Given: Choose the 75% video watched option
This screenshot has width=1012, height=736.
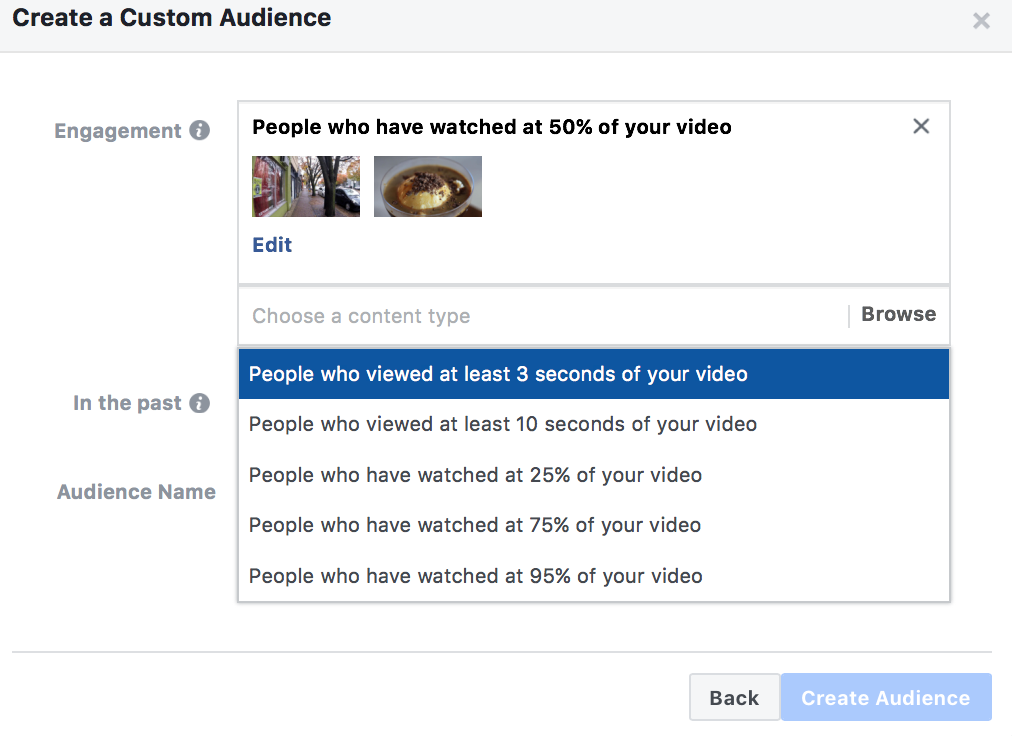Looking at the screenshot, I should pos(474,525).
